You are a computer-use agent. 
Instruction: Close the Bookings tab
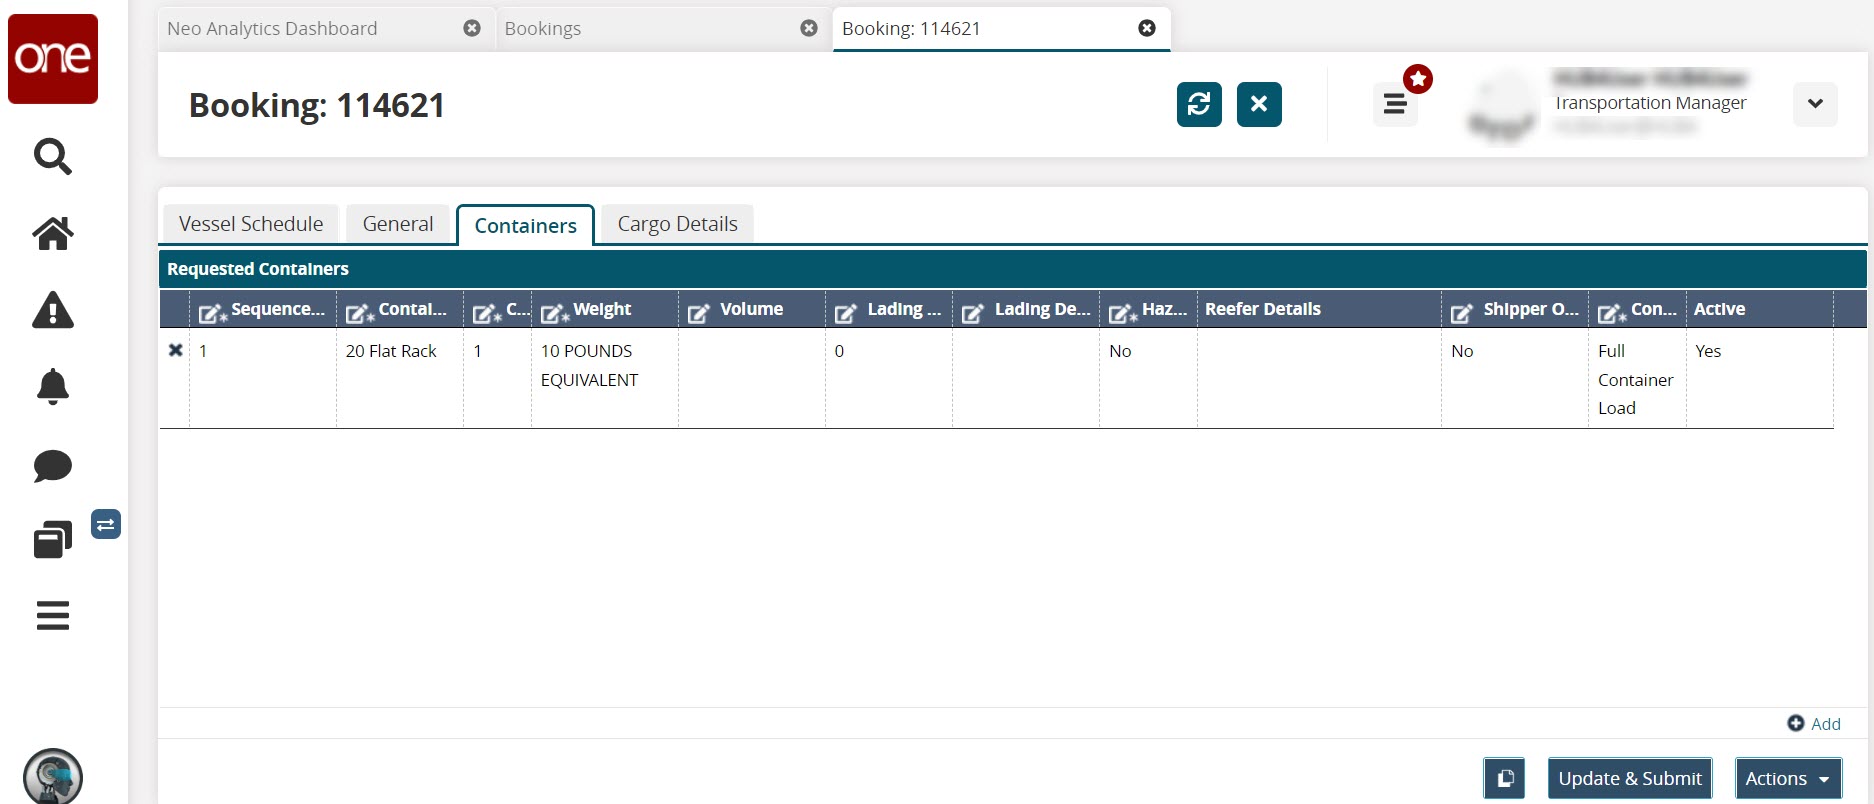(809, 28)
